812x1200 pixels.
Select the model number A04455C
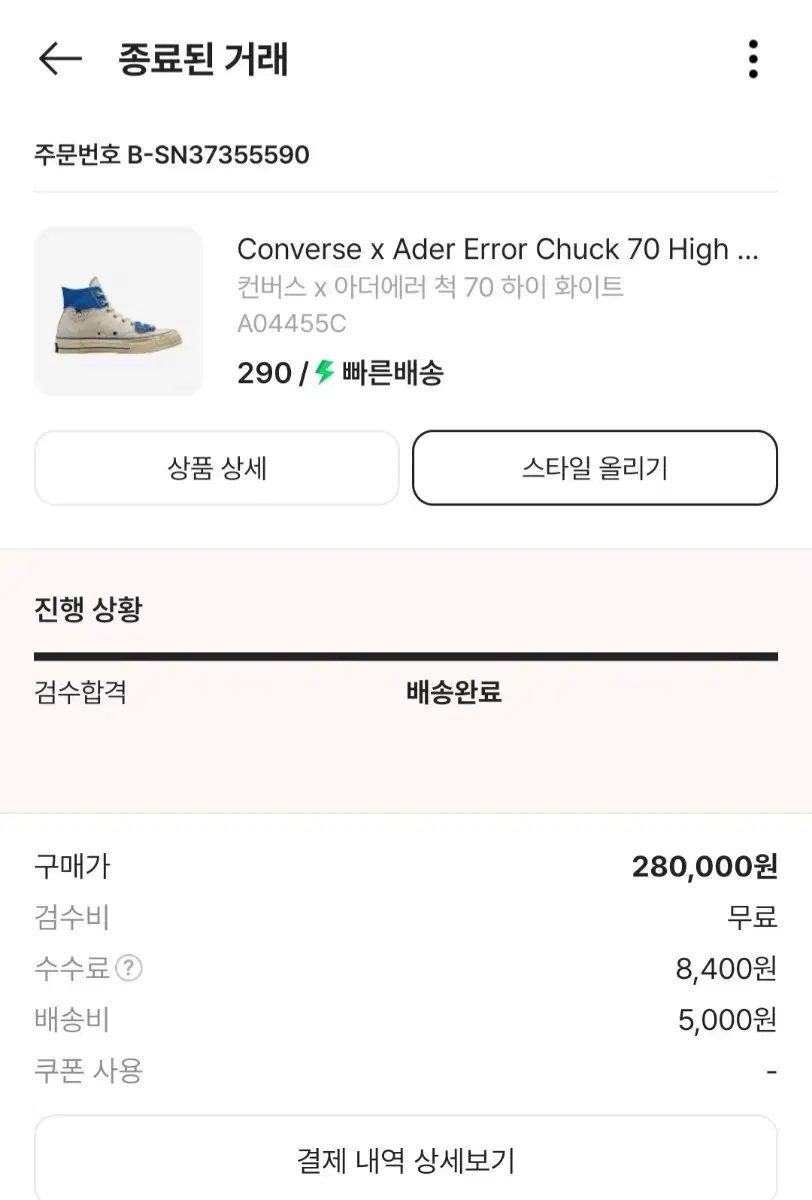292,324
